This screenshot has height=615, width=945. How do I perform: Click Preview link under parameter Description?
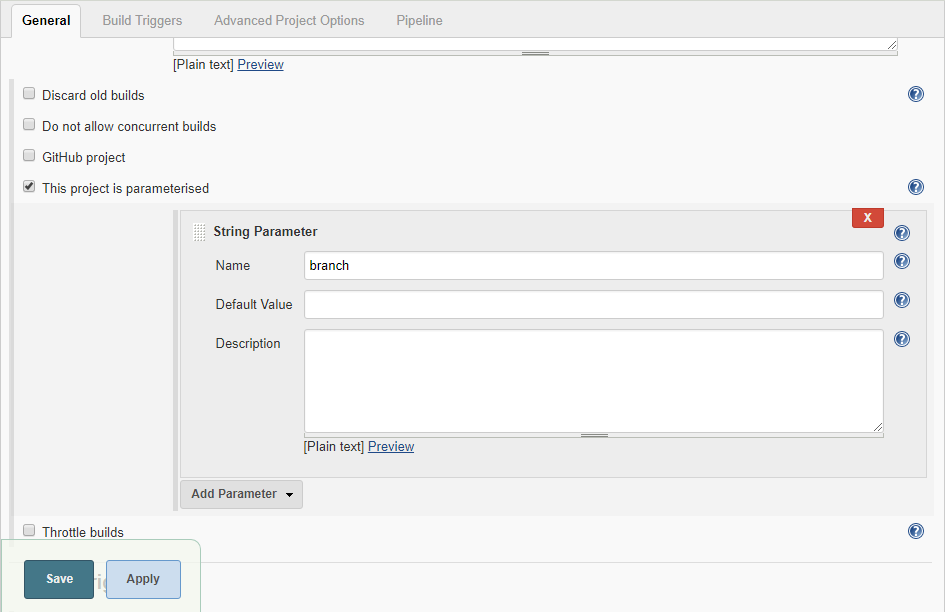tap(391, 447)
